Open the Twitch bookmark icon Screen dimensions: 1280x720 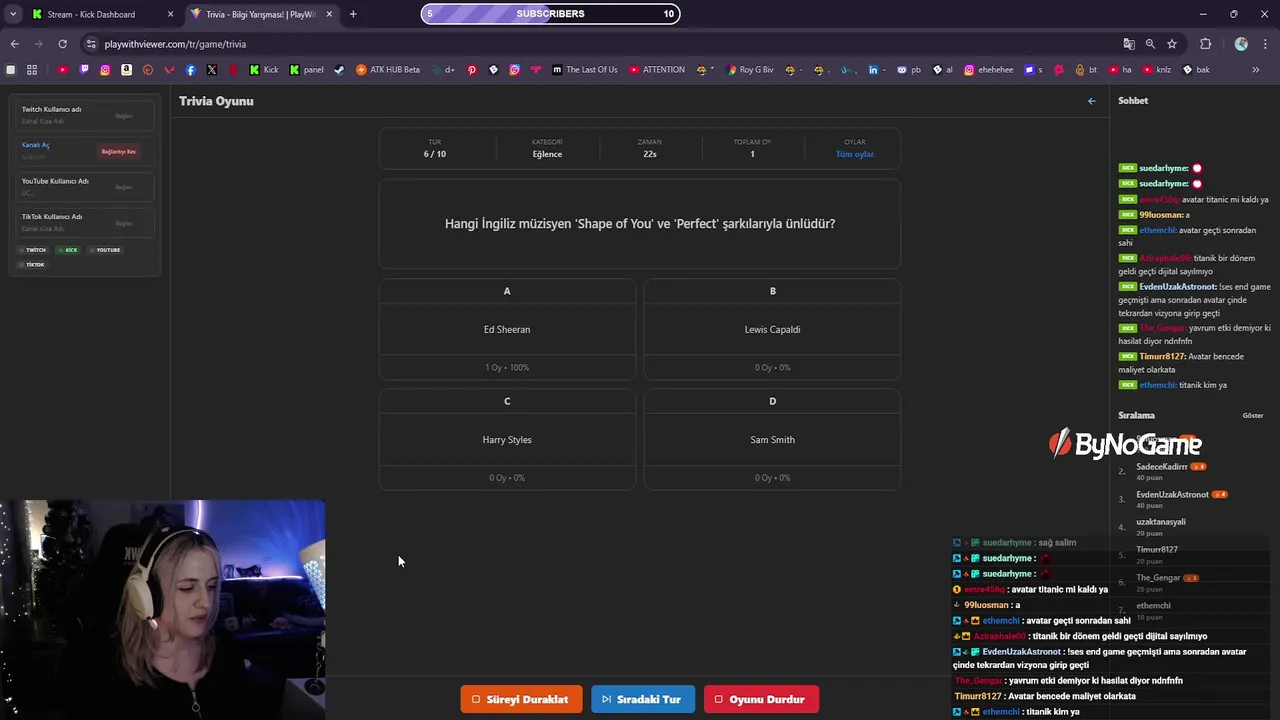(84, 70)
